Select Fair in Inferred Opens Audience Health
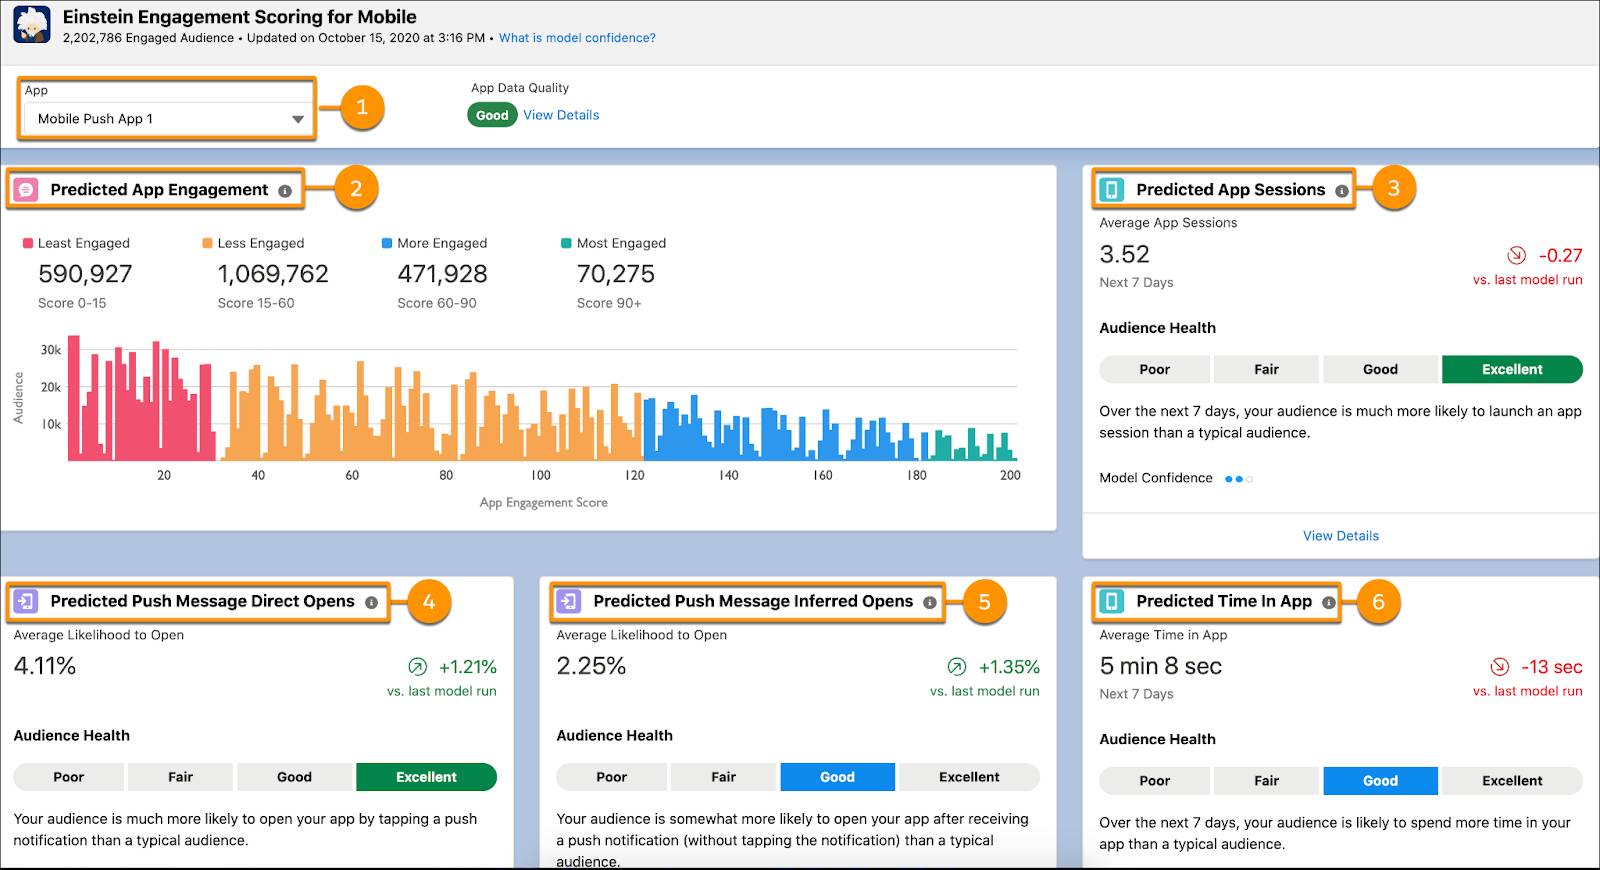This screenshot has width=1600, height=870. coord(723,777)
